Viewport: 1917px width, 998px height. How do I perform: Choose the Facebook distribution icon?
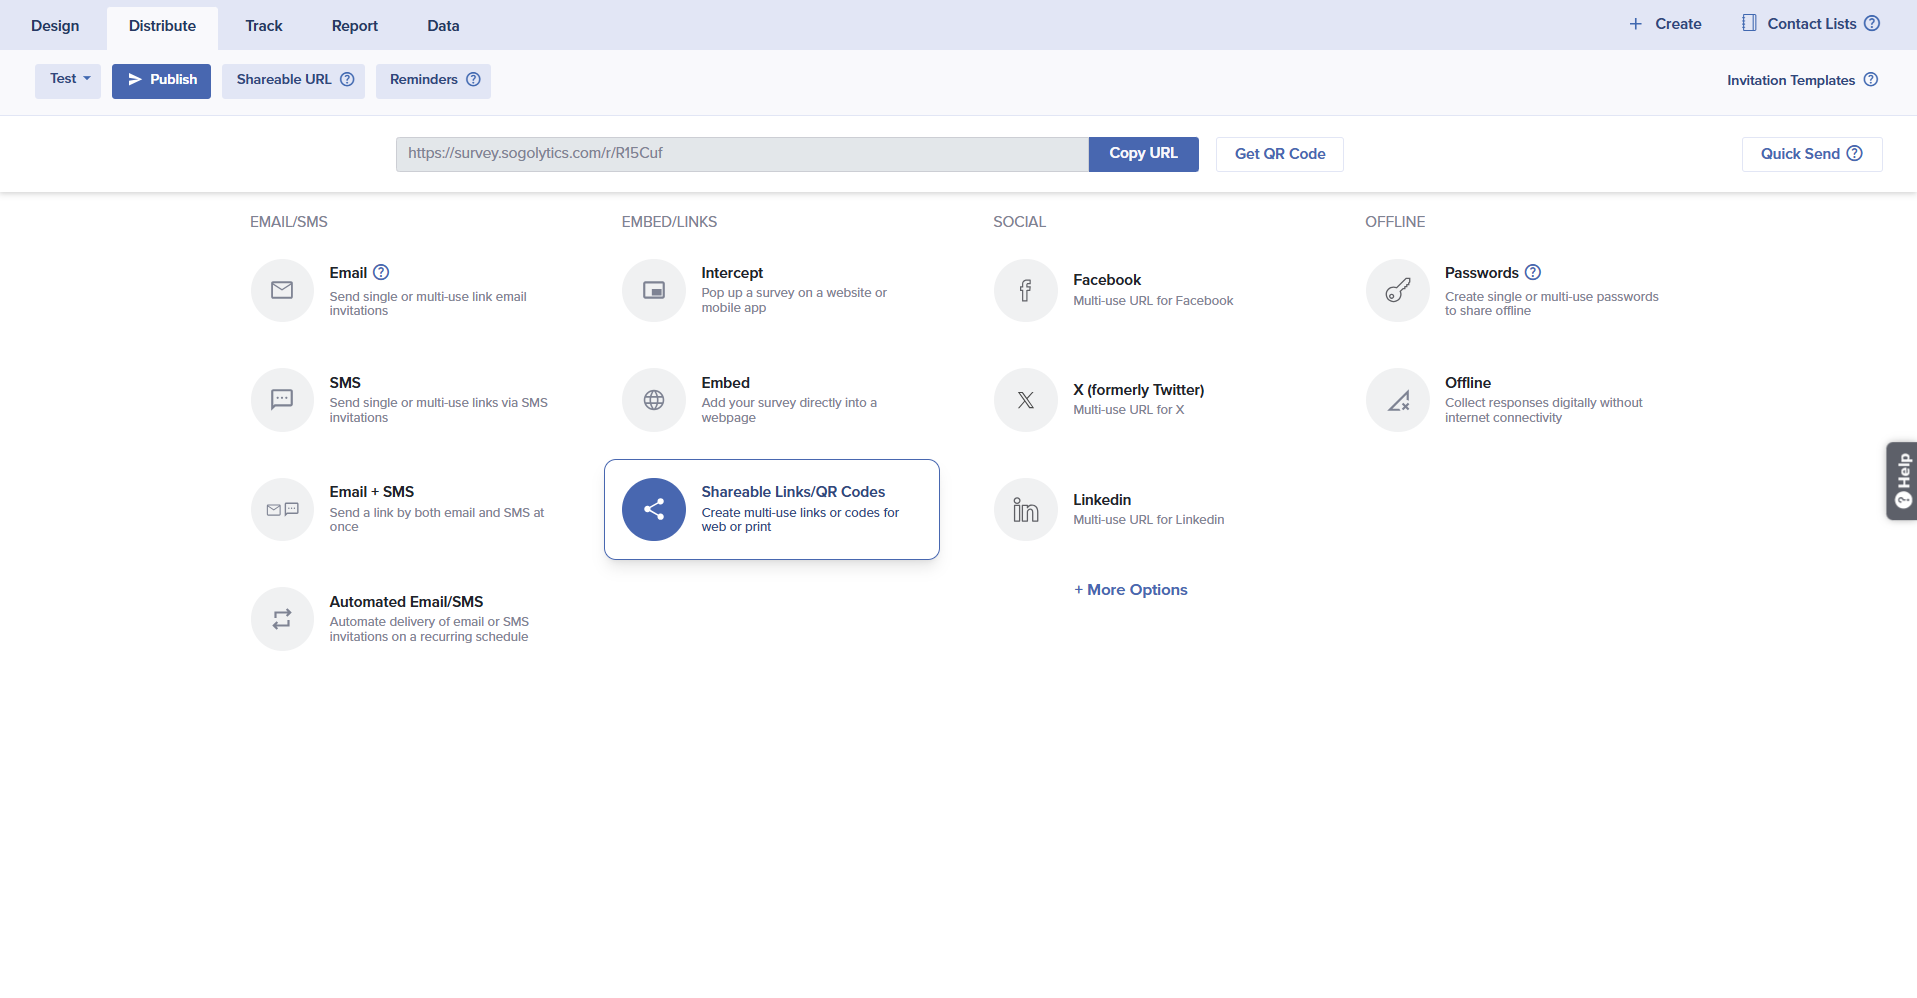1025,290
